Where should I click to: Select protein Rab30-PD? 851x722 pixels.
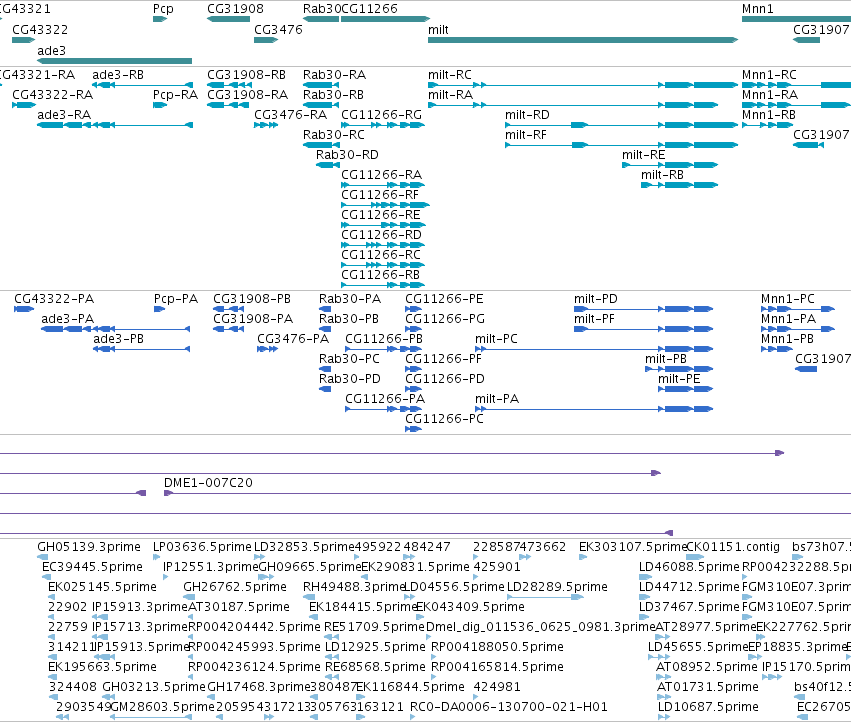pyautogui.click(x=350, y=379)
